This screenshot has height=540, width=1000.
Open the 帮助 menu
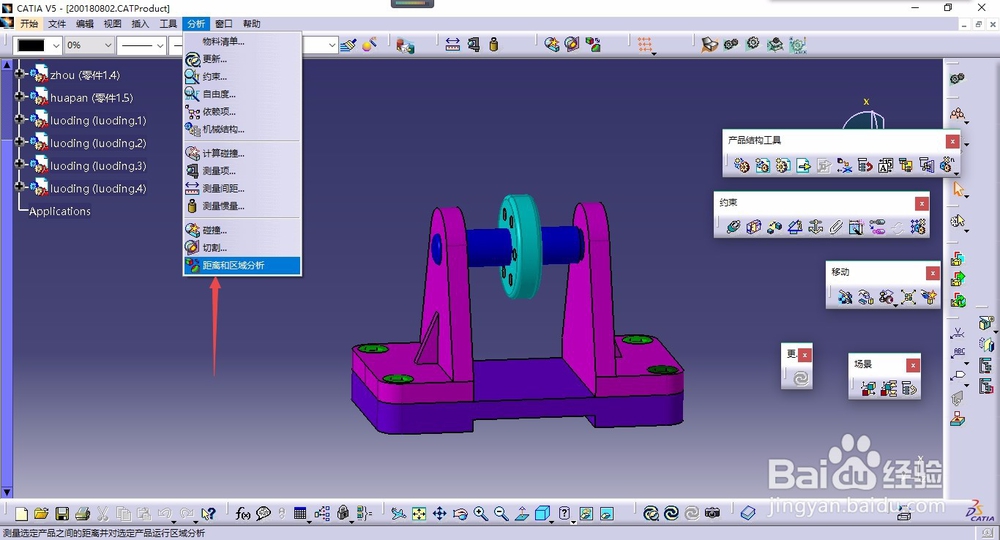pos(251,24)
